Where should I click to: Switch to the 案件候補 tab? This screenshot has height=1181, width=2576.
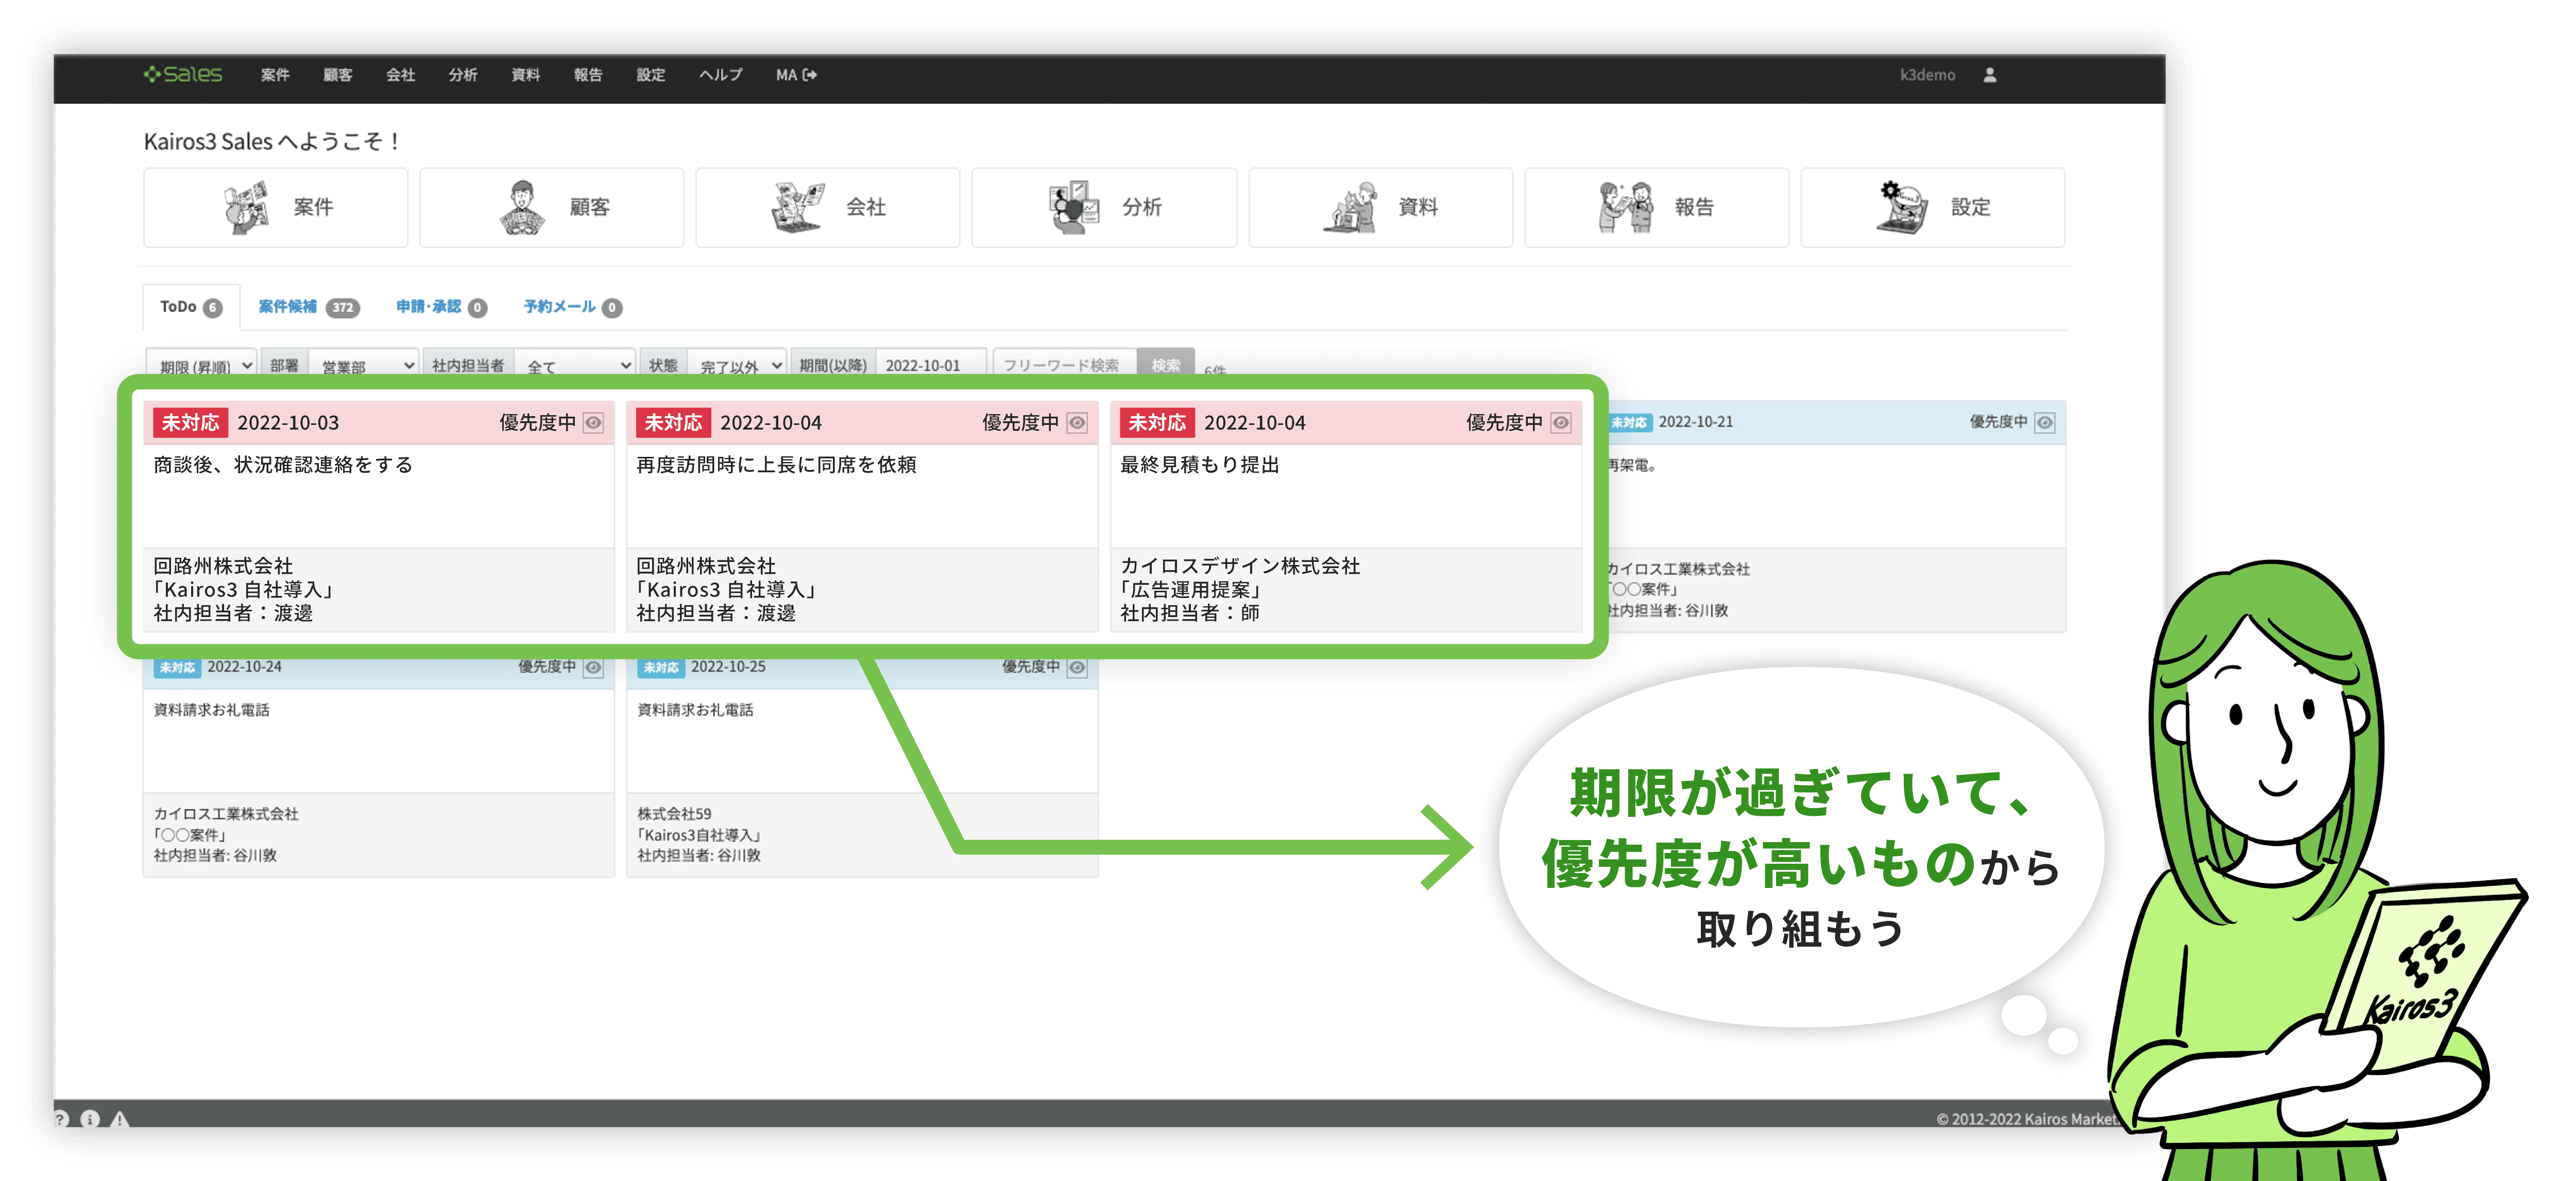[x=309, y=307]
